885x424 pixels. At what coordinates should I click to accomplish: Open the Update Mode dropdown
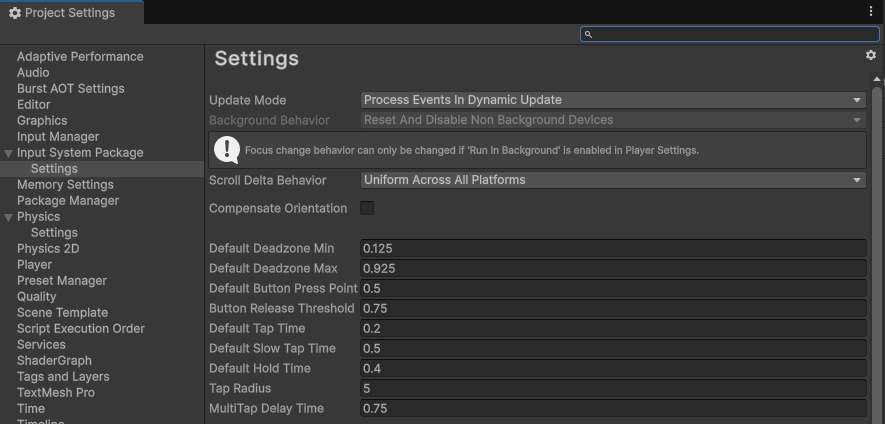click(613, 100)
